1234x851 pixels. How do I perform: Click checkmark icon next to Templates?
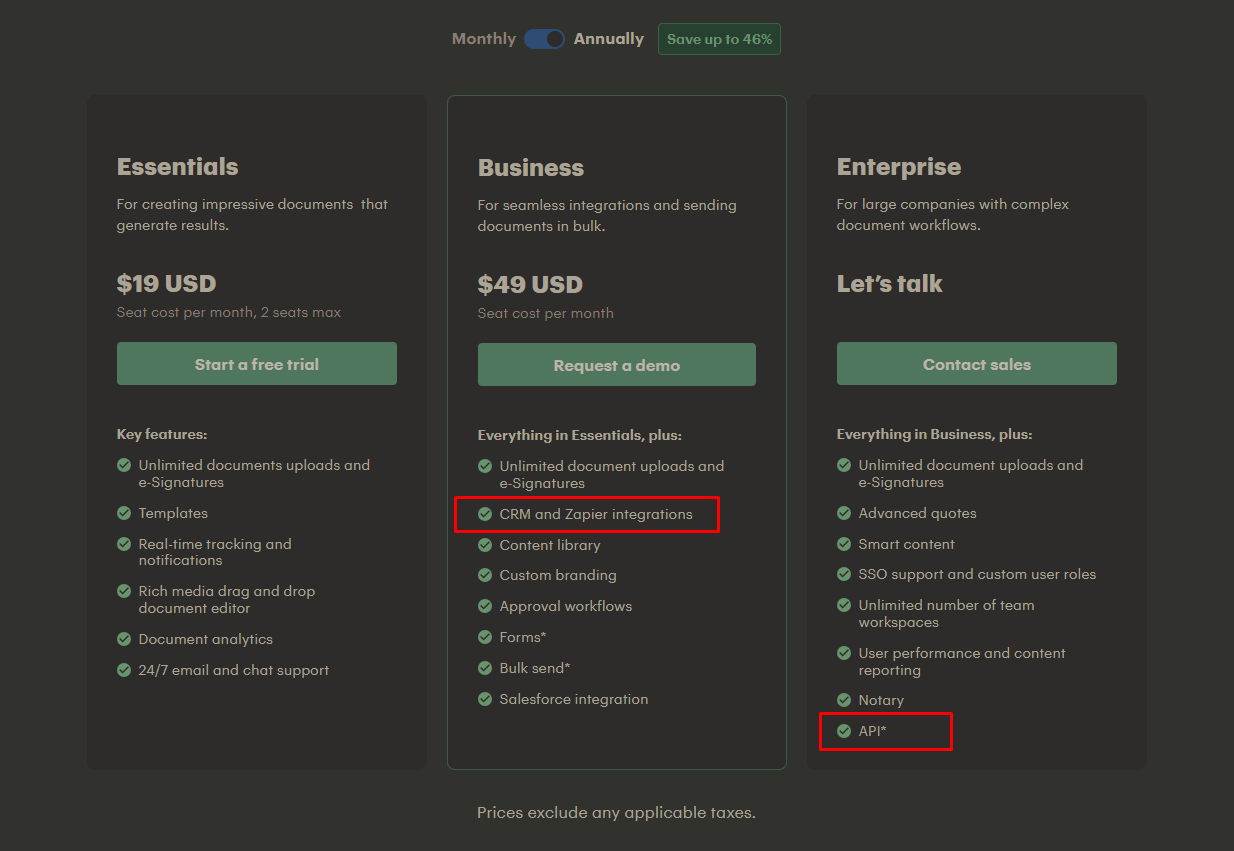124,513
